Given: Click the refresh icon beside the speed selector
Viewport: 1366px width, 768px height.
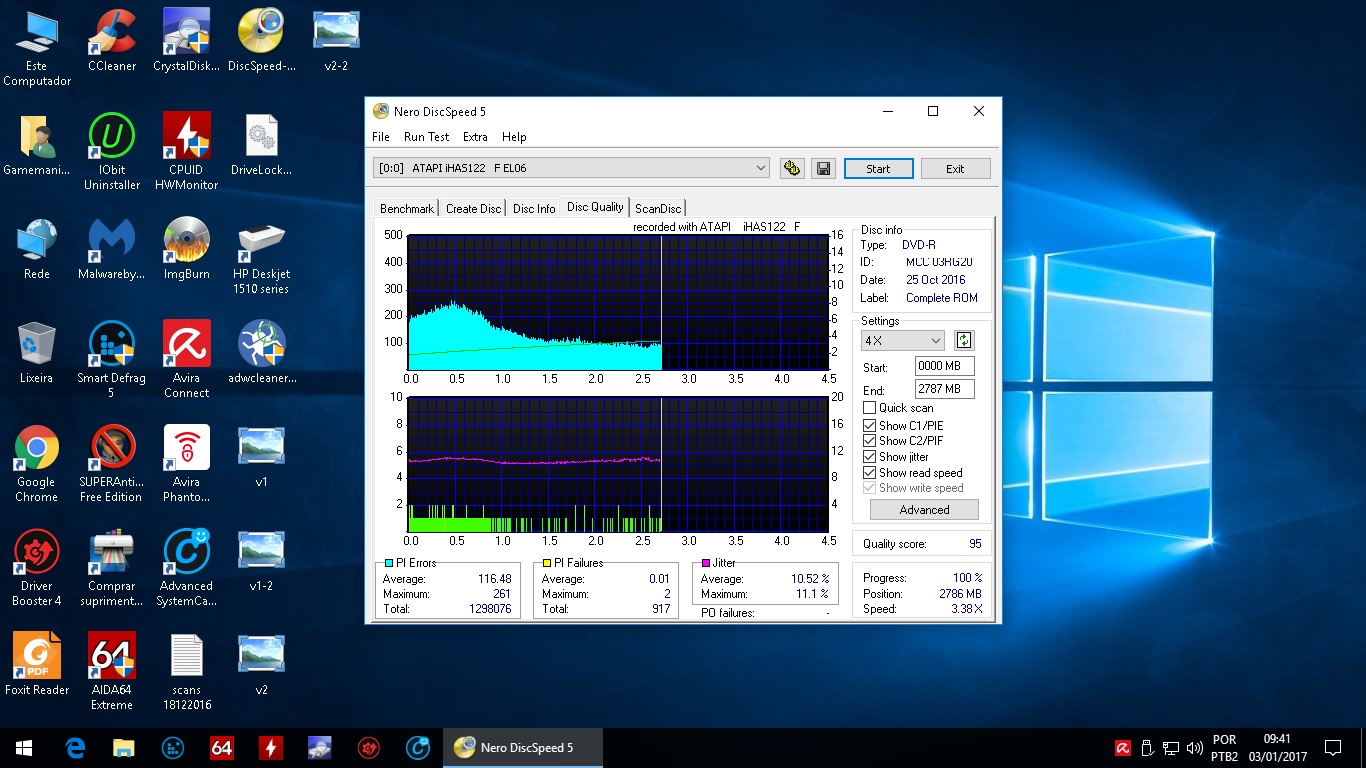Looking at the screenshot, I should click(963, 340).
